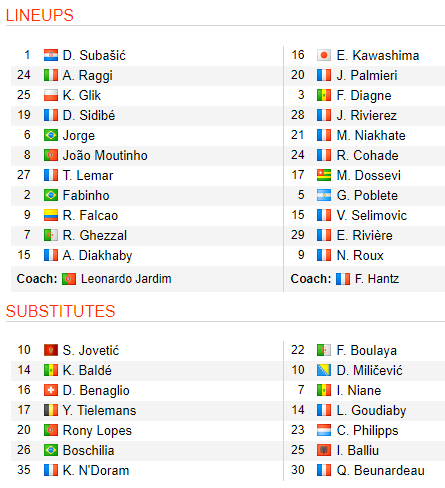The image size is (445, 488).
Task: Select coach Leonardo Jardim name
Action: (126, 279)
